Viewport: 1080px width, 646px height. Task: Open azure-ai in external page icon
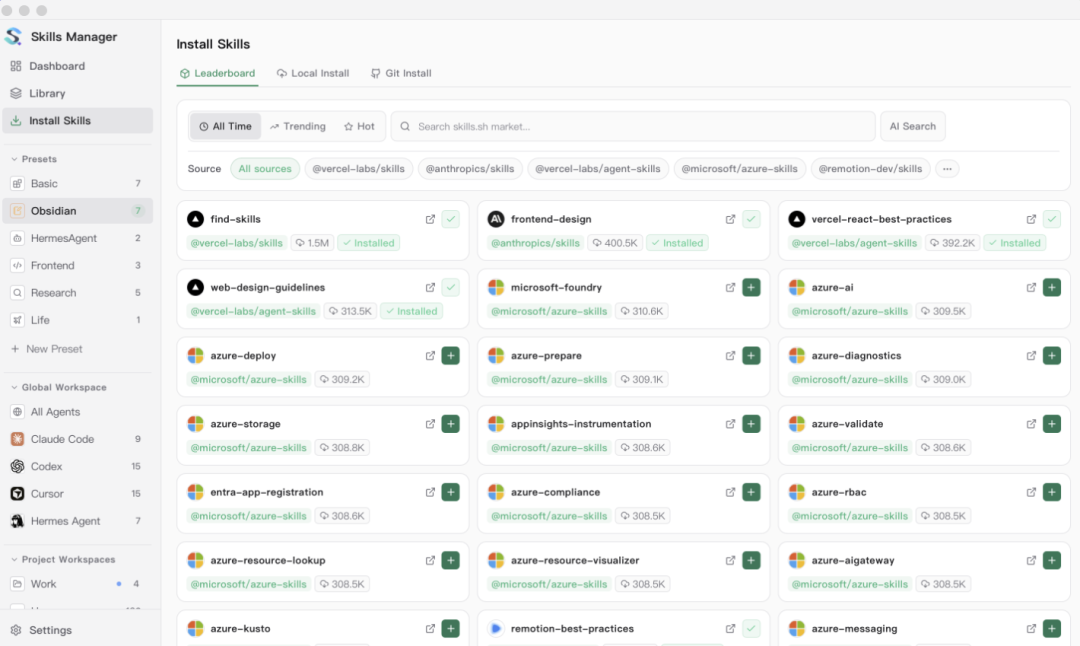(1030, 287)
